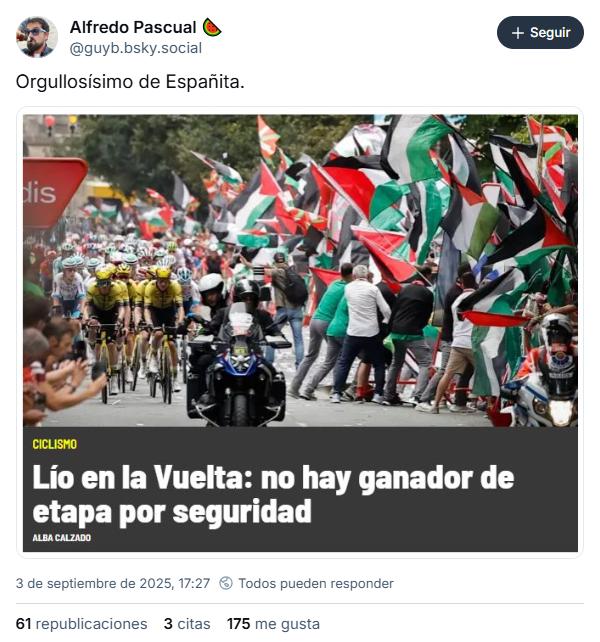Viewport: 600px width, 642px height.
Task: Open headline 'Lío en la Vuelta'
Action: (273, 494)
